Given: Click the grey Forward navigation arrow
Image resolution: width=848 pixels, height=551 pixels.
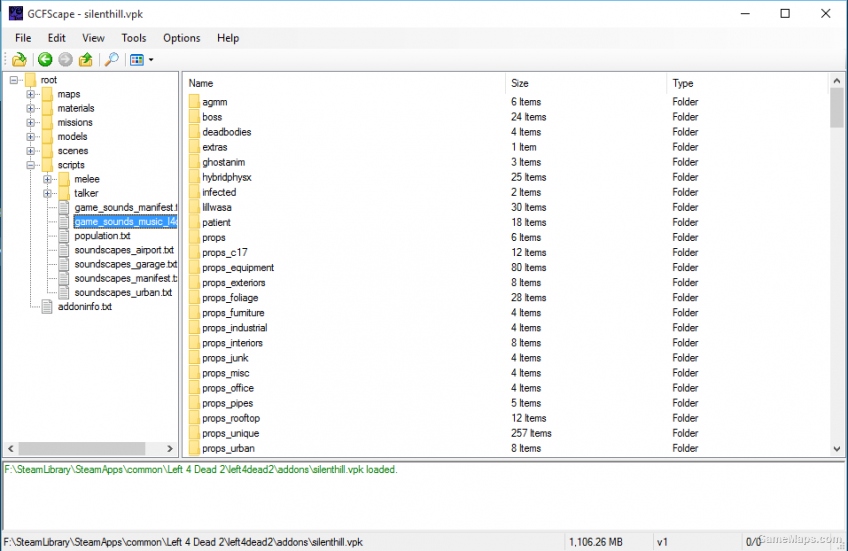Looking at the screenshot, I should (65, 60).
